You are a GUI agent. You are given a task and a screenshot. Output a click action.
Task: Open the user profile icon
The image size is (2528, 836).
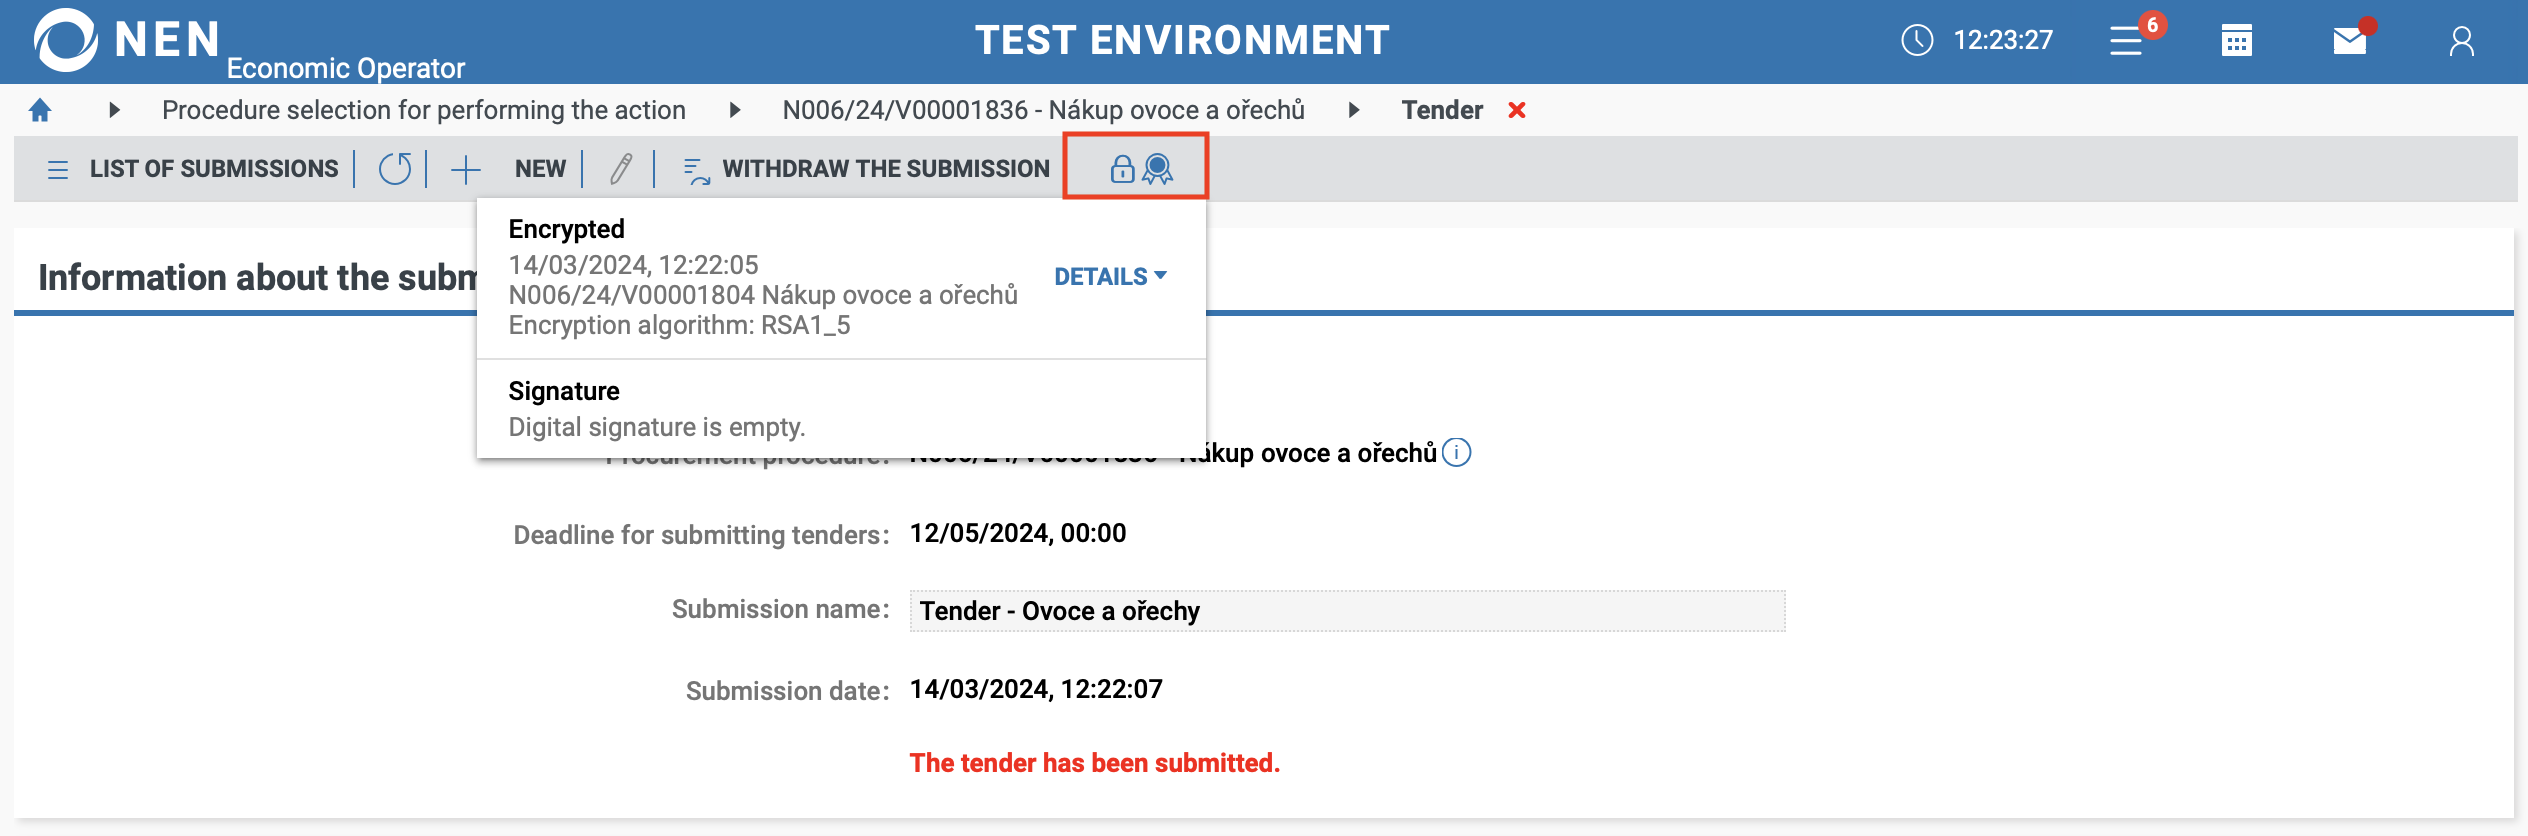[x=2461, y=41]
